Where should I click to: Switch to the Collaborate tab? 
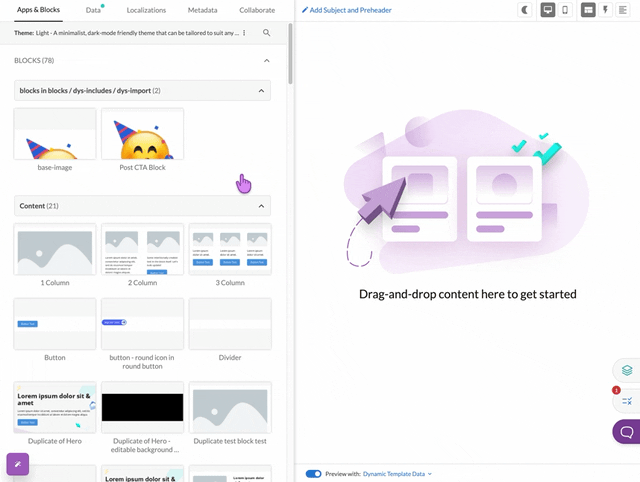[x=257, y=10]
